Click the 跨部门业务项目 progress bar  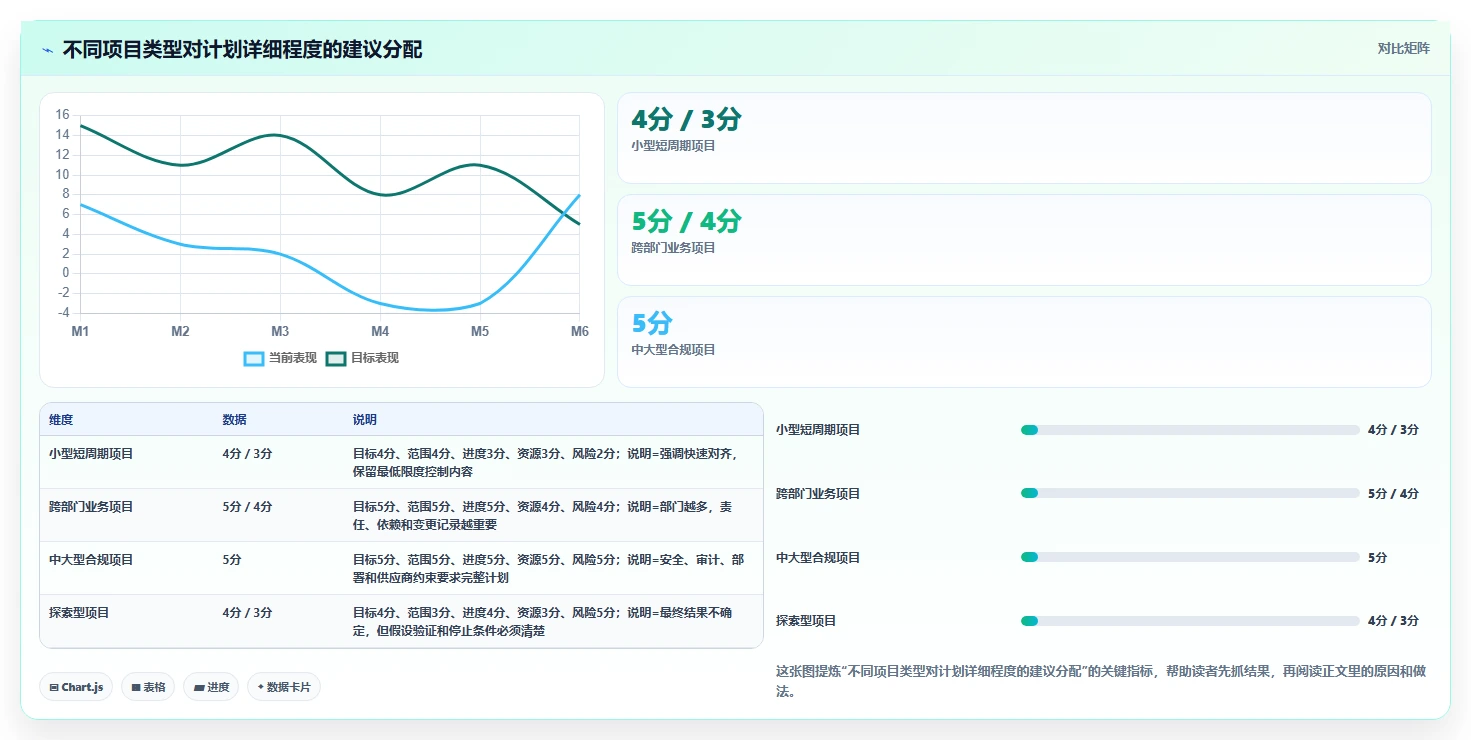click(1190, 493)
